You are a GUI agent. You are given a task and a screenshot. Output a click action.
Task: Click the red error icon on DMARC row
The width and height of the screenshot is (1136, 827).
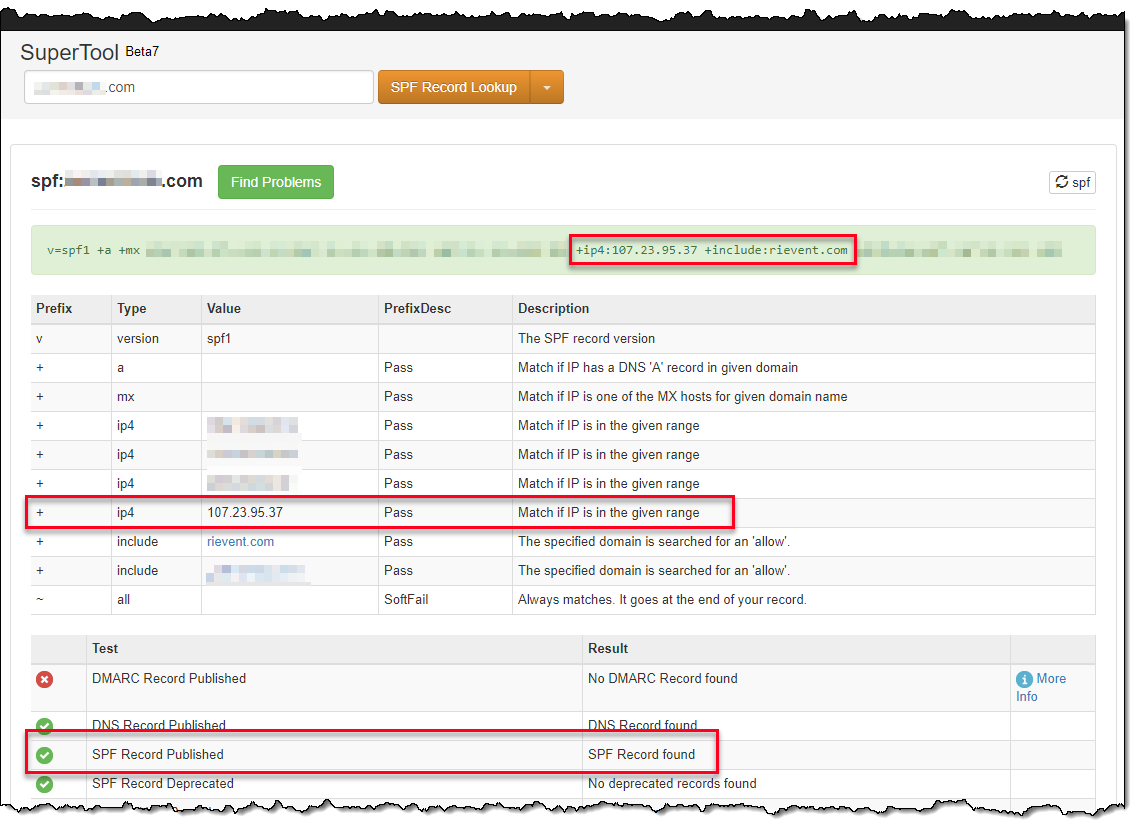click(44, 679)
